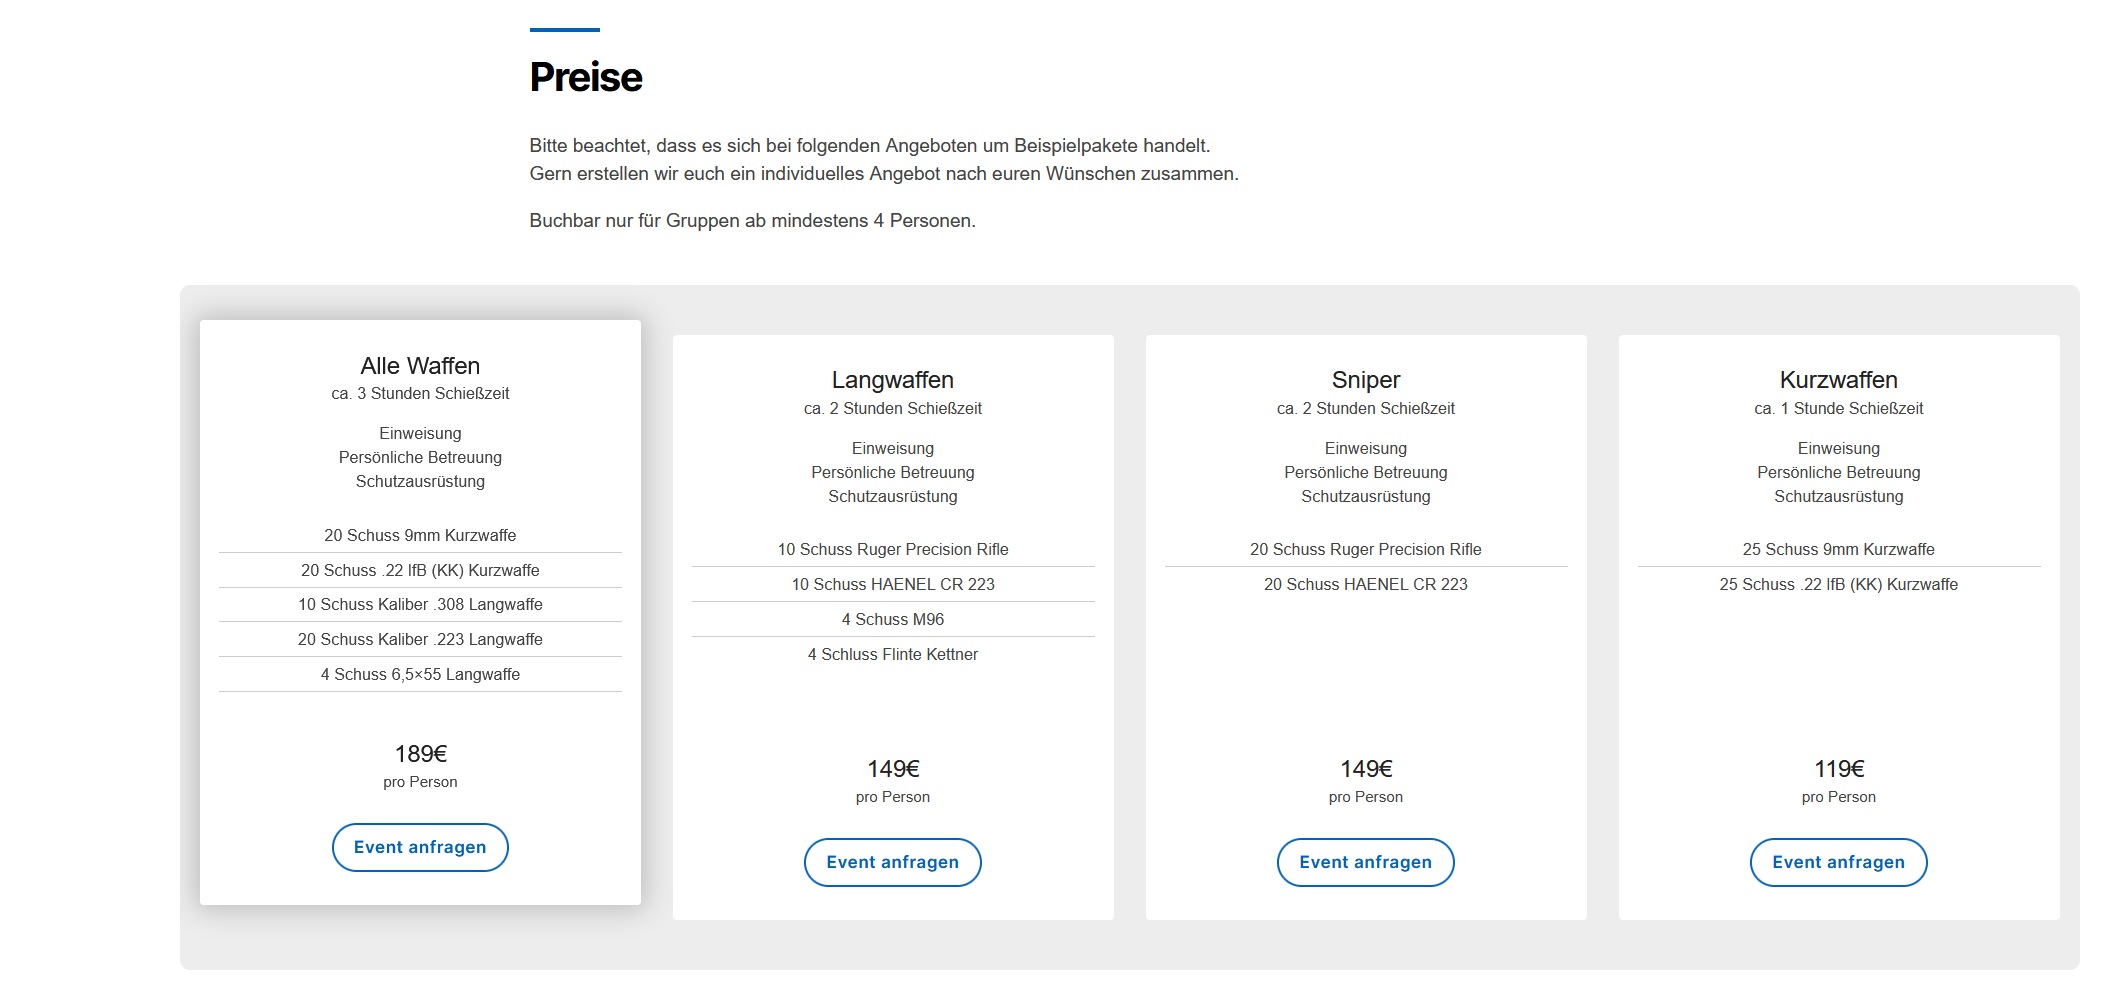Viewport: 2112px width, 982px height.
Task: Click '20 Schuss HAENEL CR 223' item
Action: point(1365,584)
